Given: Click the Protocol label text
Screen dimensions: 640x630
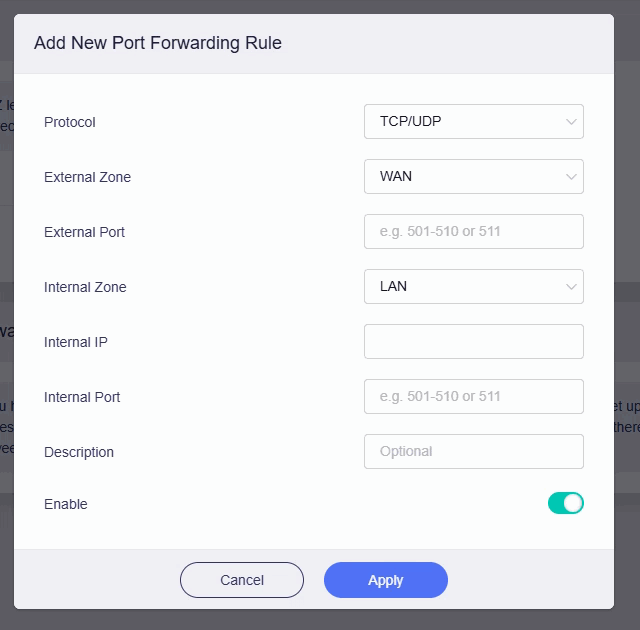Looking at the screenshot, I should pyautogui.click(x=70, y=122).
